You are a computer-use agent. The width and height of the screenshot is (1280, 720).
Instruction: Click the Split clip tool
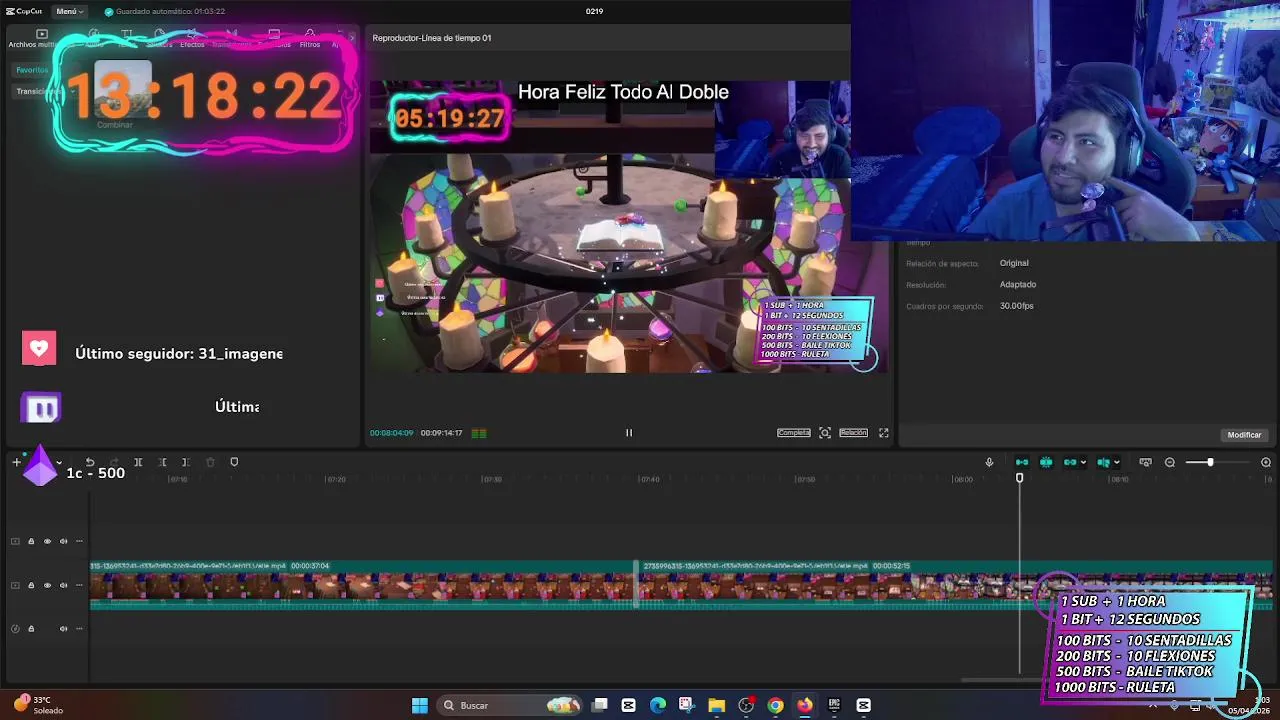138,462
